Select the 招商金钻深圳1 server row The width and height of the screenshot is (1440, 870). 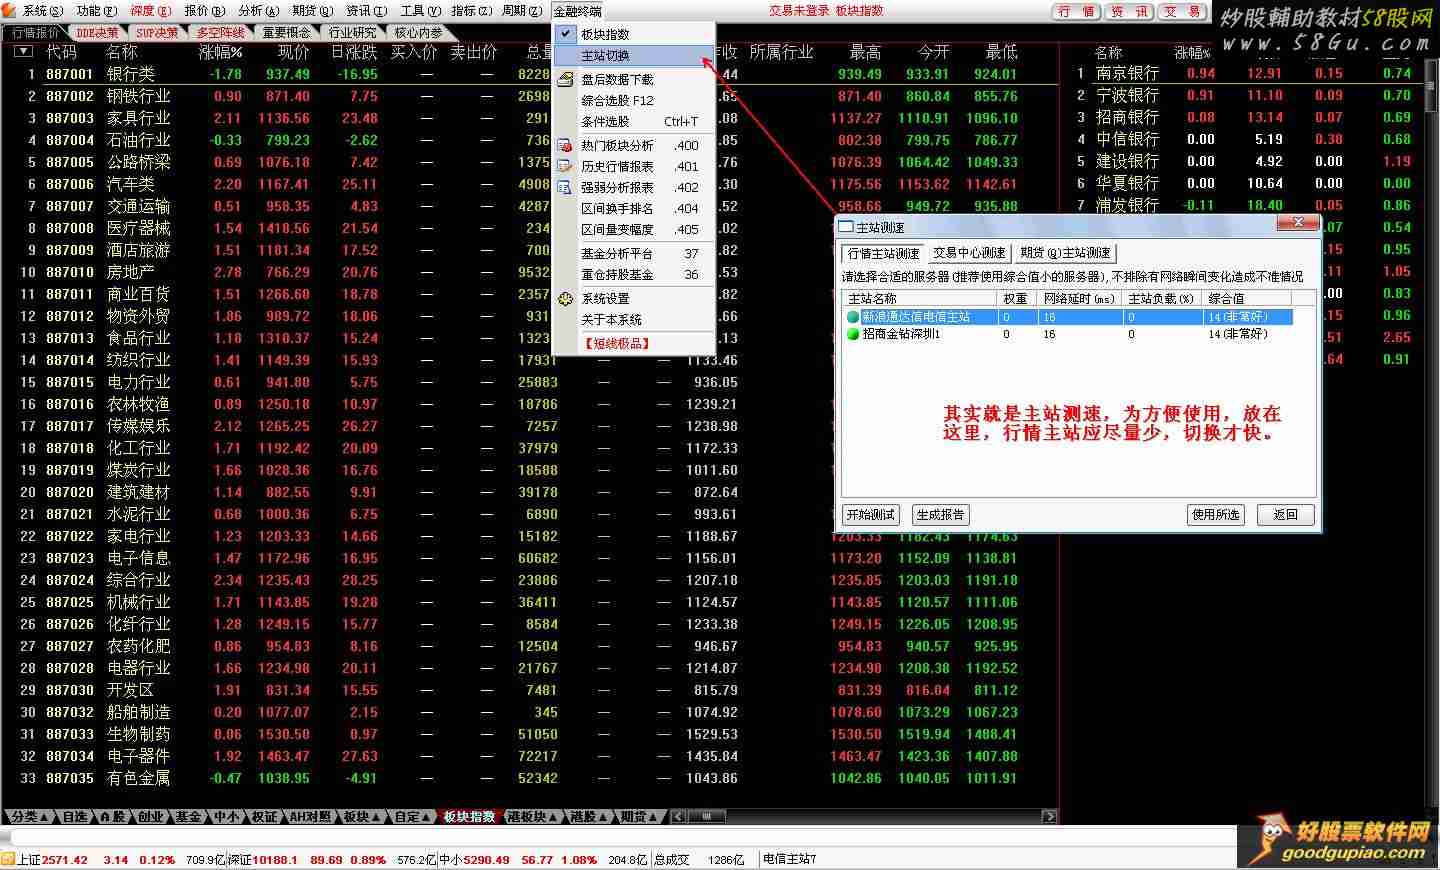(1068, 334)
